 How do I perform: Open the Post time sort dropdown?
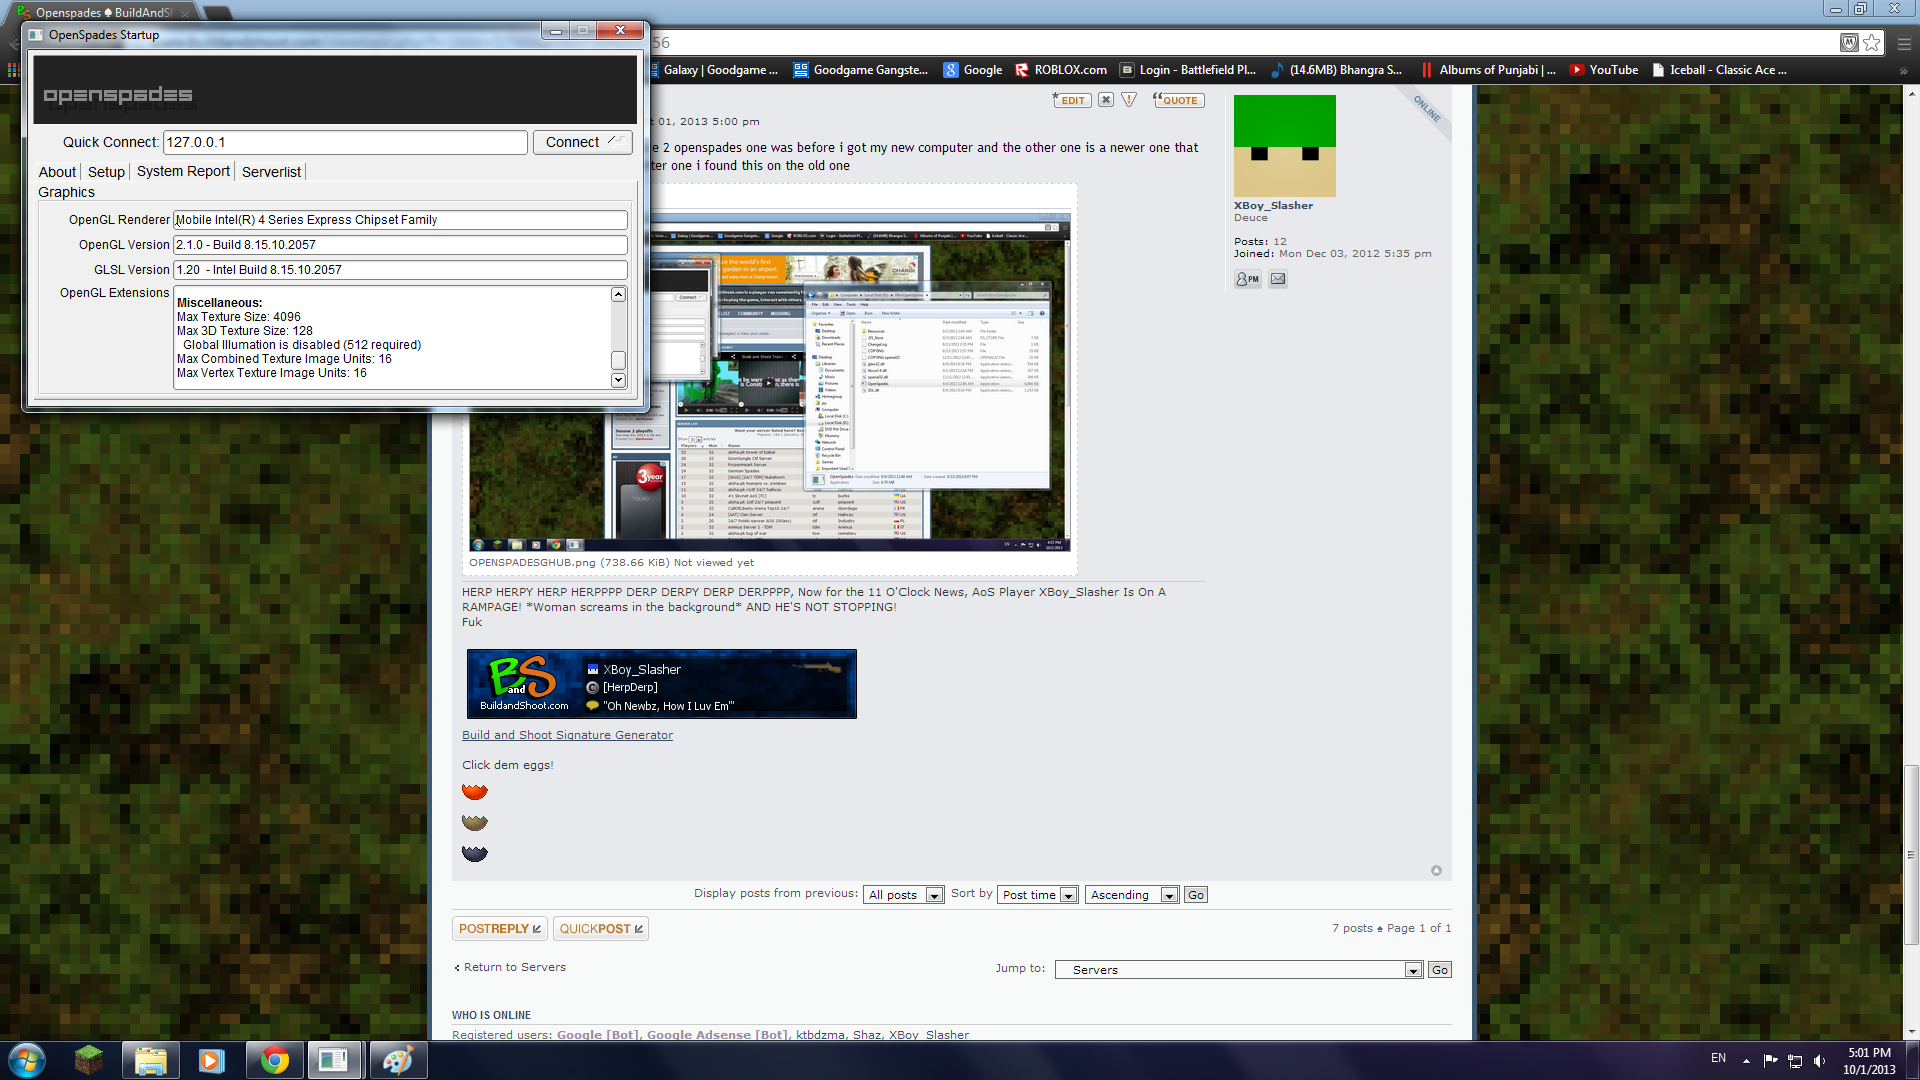pos(1039,895)
